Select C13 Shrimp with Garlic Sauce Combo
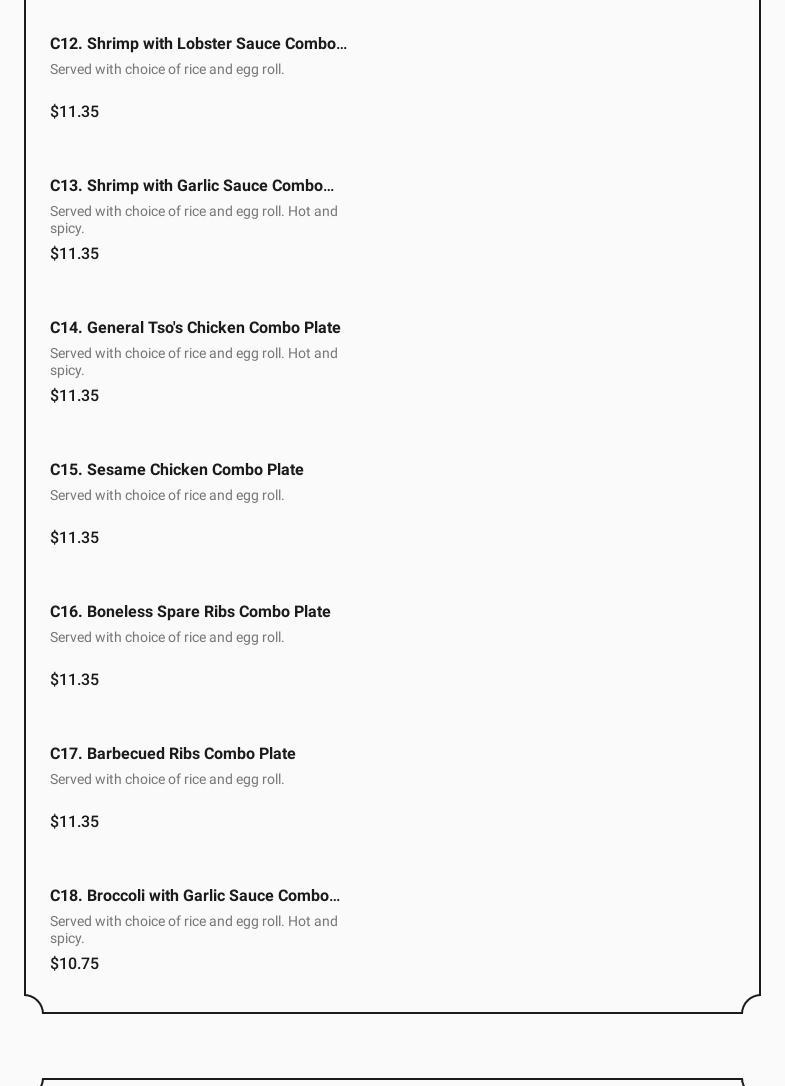 (x=192, y=186)
